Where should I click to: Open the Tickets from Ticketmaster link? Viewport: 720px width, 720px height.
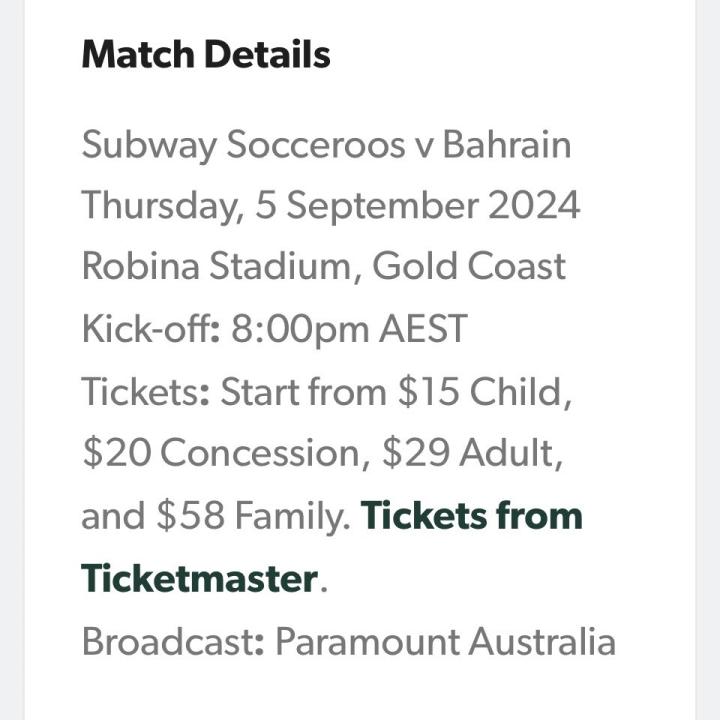[x=471, y=516]
